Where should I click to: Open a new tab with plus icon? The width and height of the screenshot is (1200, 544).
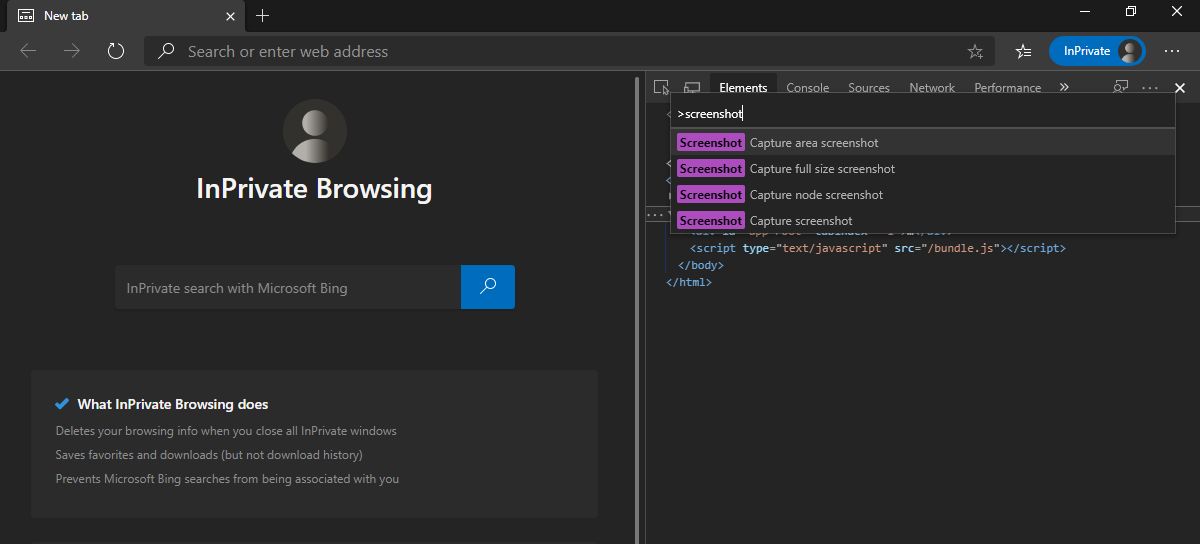[263, 16]
